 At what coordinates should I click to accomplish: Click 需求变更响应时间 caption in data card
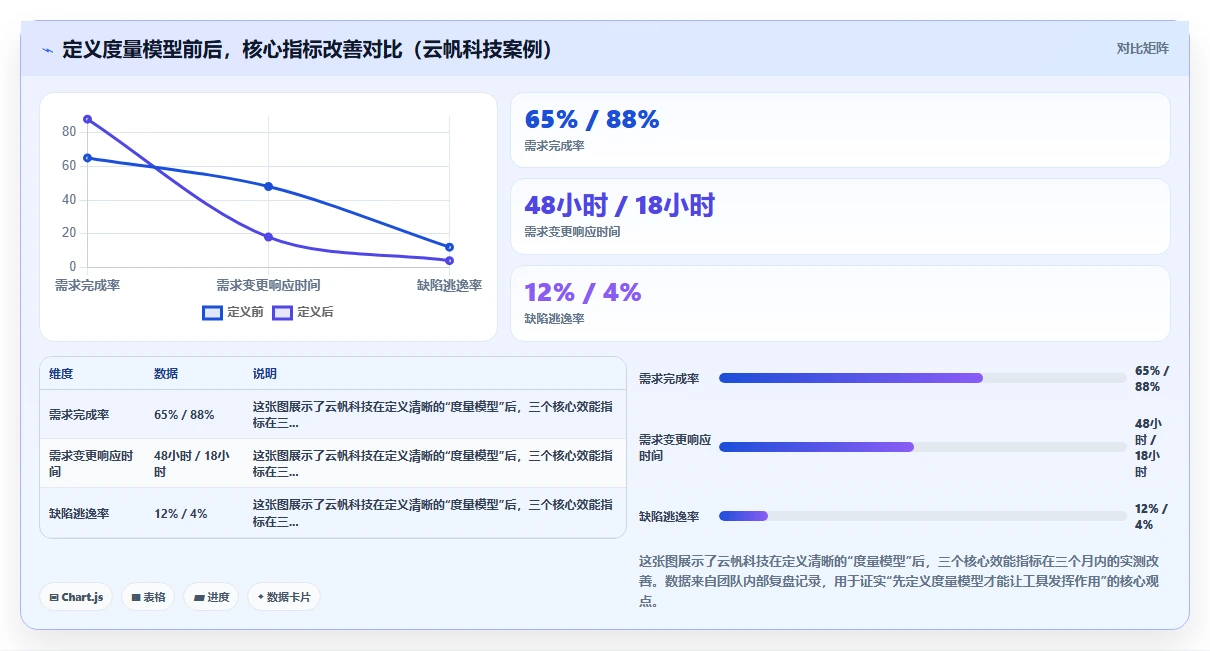click(x=572, y=232)
